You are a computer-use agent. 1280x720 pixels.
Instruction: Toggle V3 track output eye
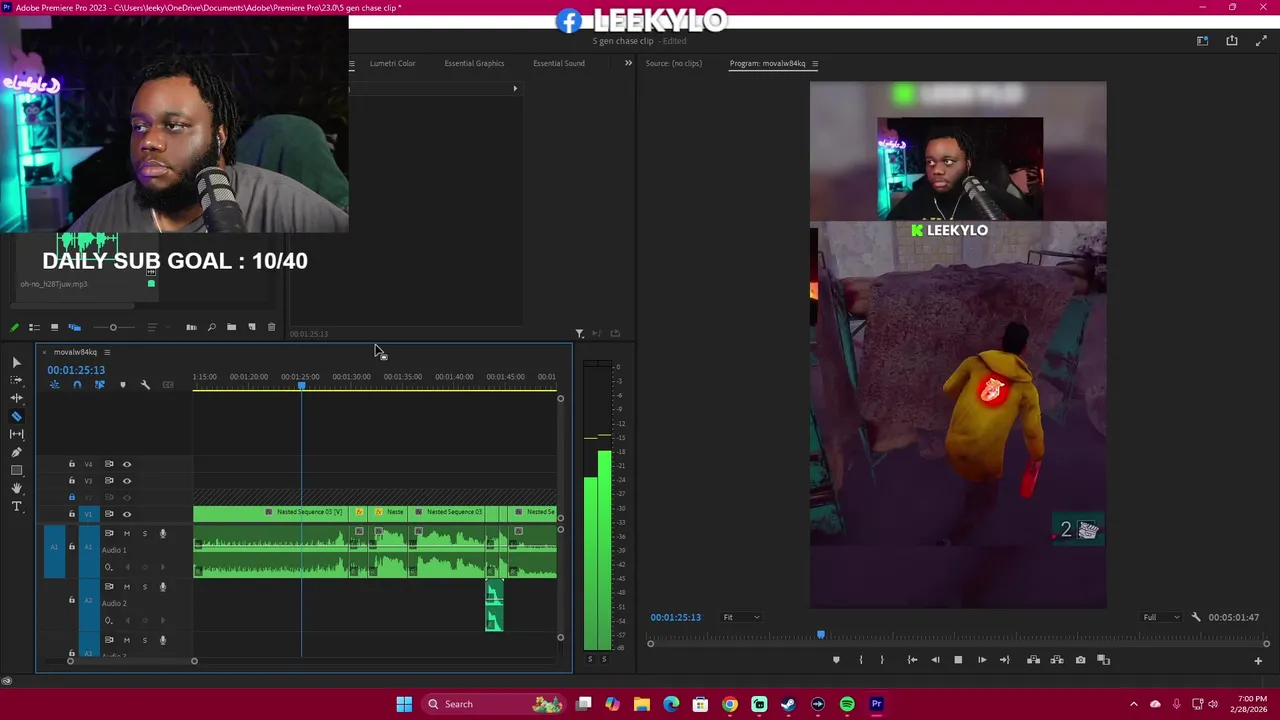(127, 481)
